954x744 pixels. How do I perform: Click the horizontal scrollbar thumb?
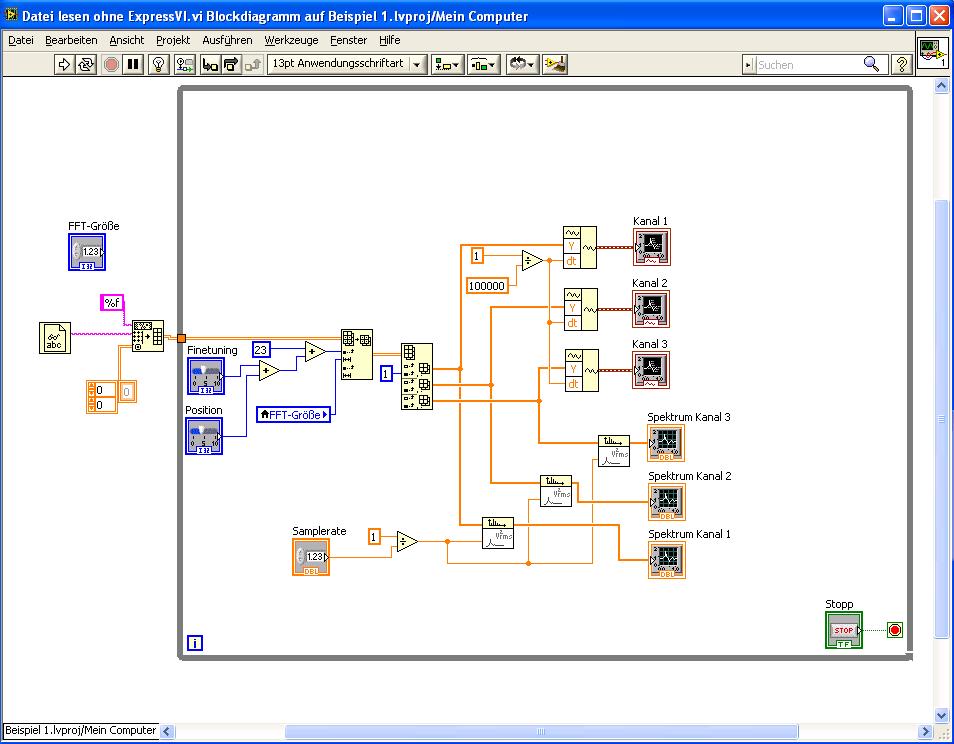(x=541, y=731)
